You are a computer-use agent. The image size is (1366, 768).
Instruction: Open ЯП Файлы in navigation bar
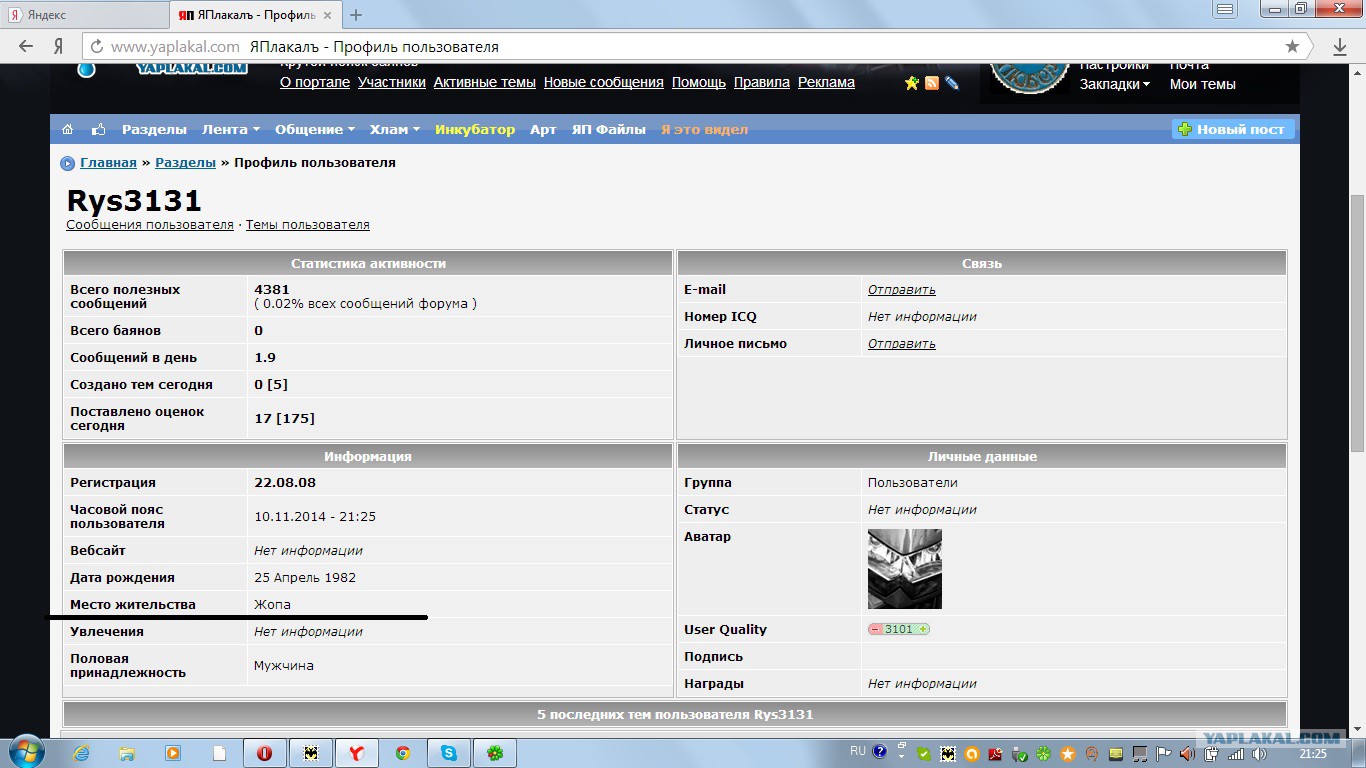tap(609, 129)
